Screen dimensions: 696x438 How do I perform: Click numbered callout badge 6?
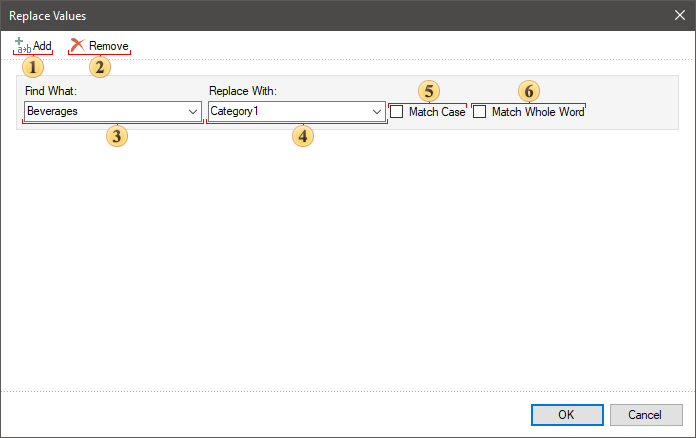point(529,91)
